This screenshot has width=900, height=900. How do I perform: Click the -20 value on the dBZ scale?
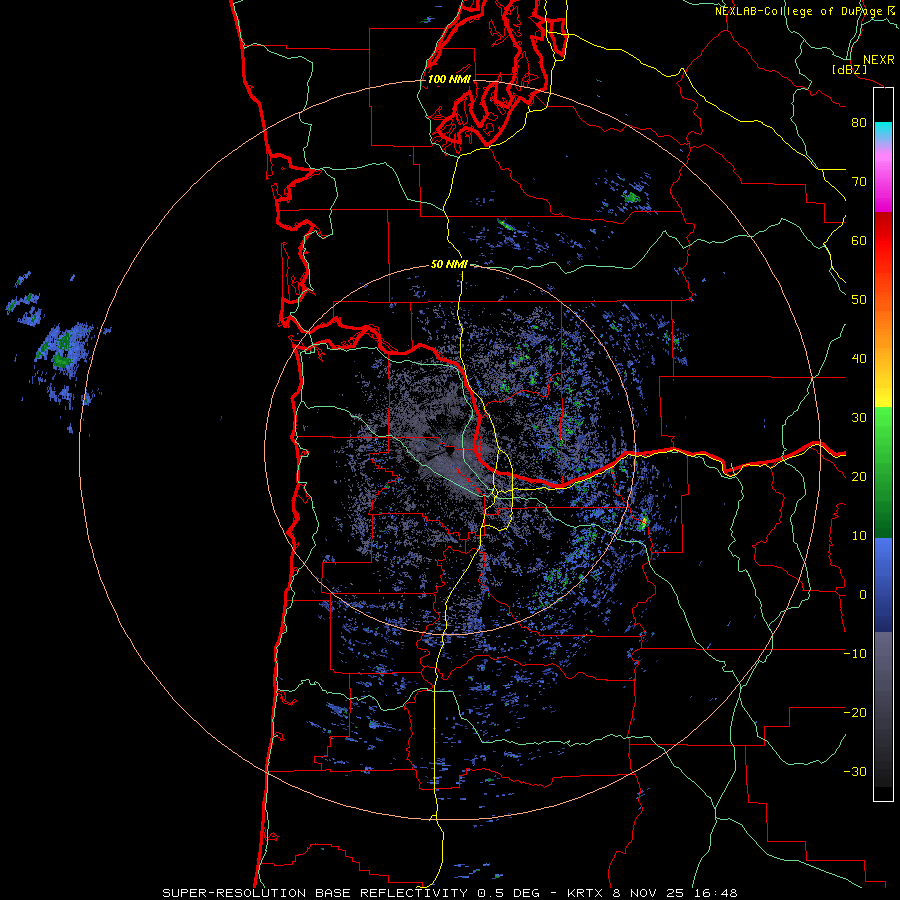855,713
